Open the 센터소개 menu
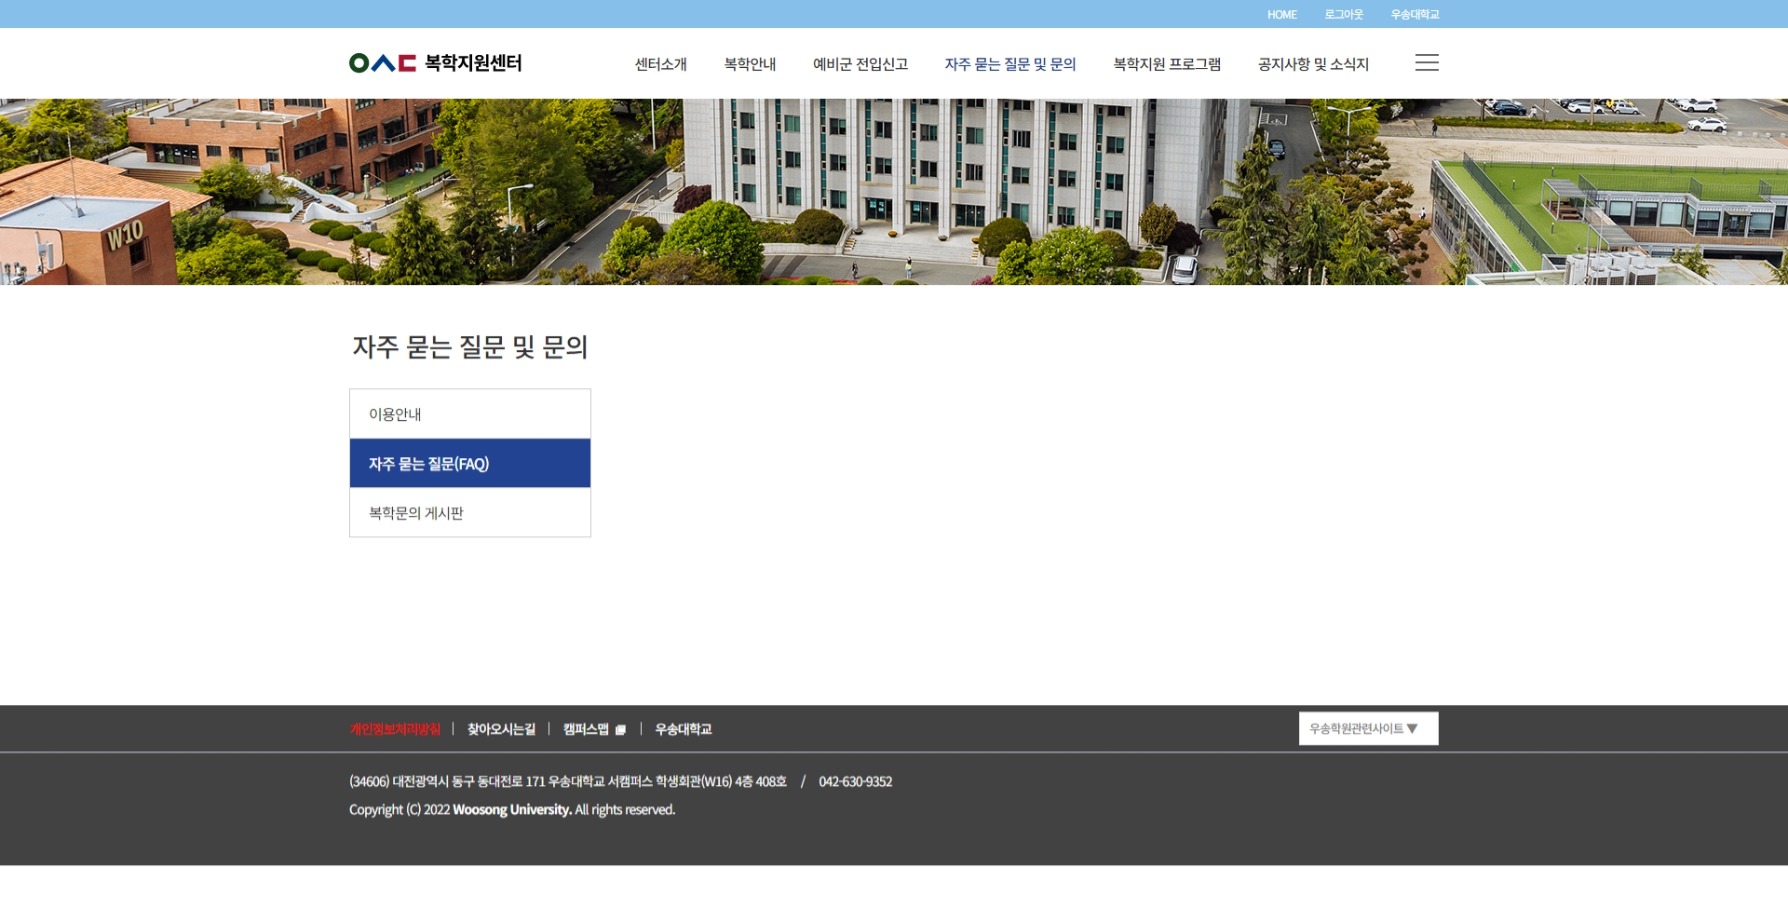1788x902 pixels. 660,64
